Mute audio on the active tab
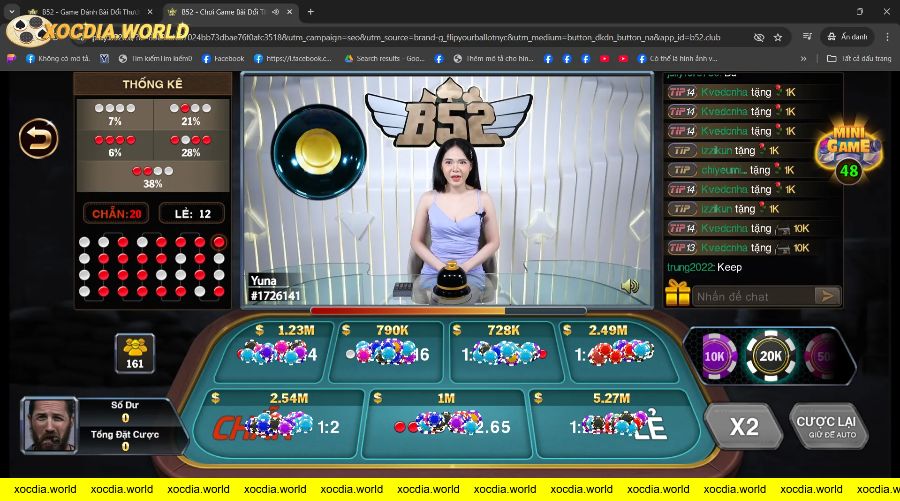This screenshot has height=501, width=900. click(x=276, y=11)
